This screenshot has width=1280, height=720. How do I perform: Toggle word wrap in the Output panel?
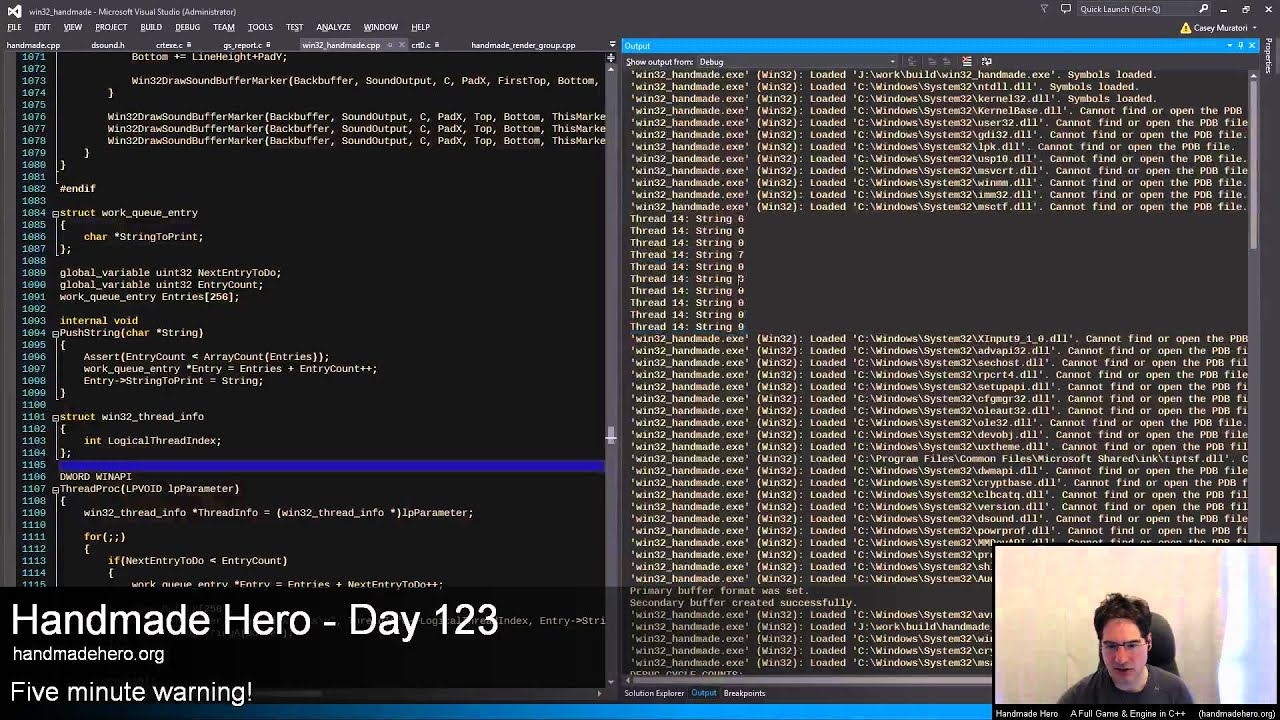(x=987, y=62)
